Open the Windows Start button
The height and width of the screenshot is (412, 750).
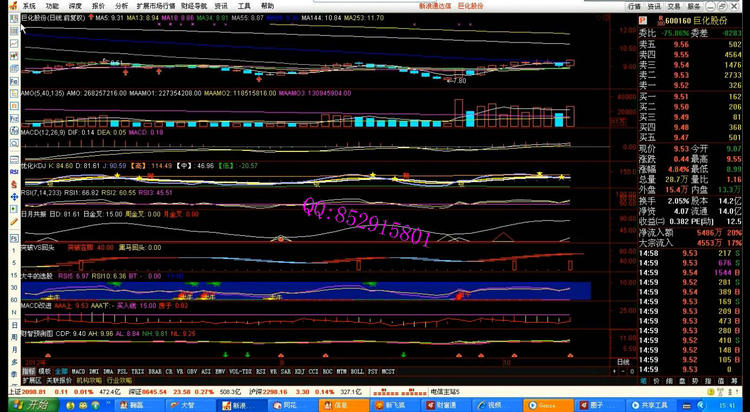click(x=32, y=406)
